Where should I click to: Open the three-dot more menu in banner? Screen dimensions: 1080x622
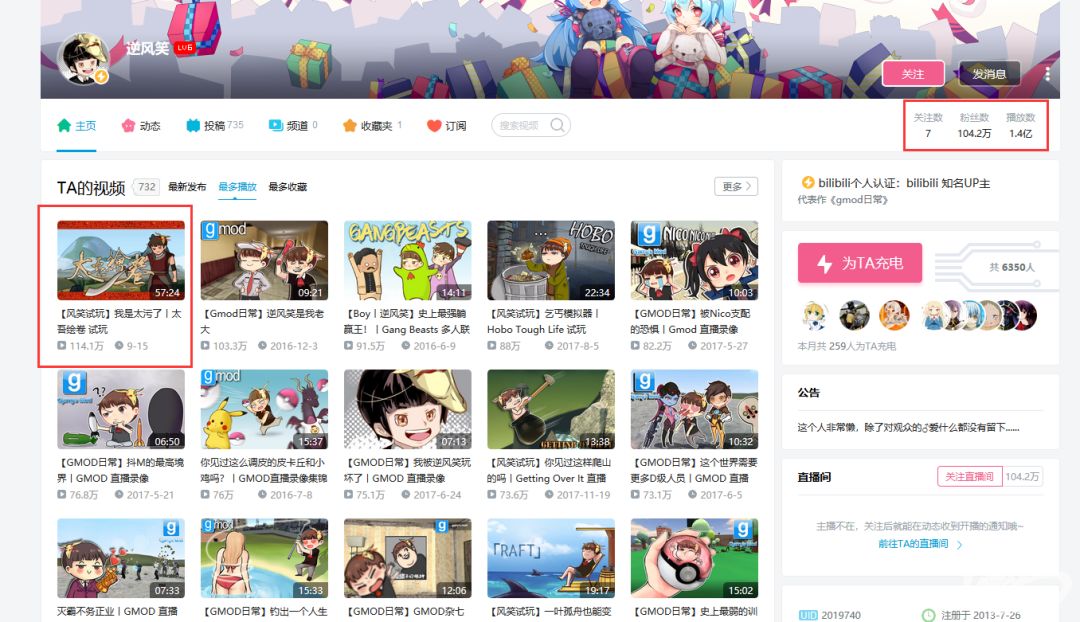[1047, 74]
